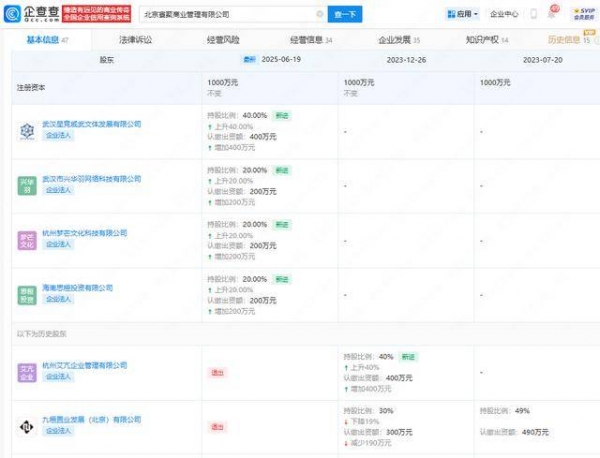Switch to the 法律诉讼 tab

tap(136, 40)
